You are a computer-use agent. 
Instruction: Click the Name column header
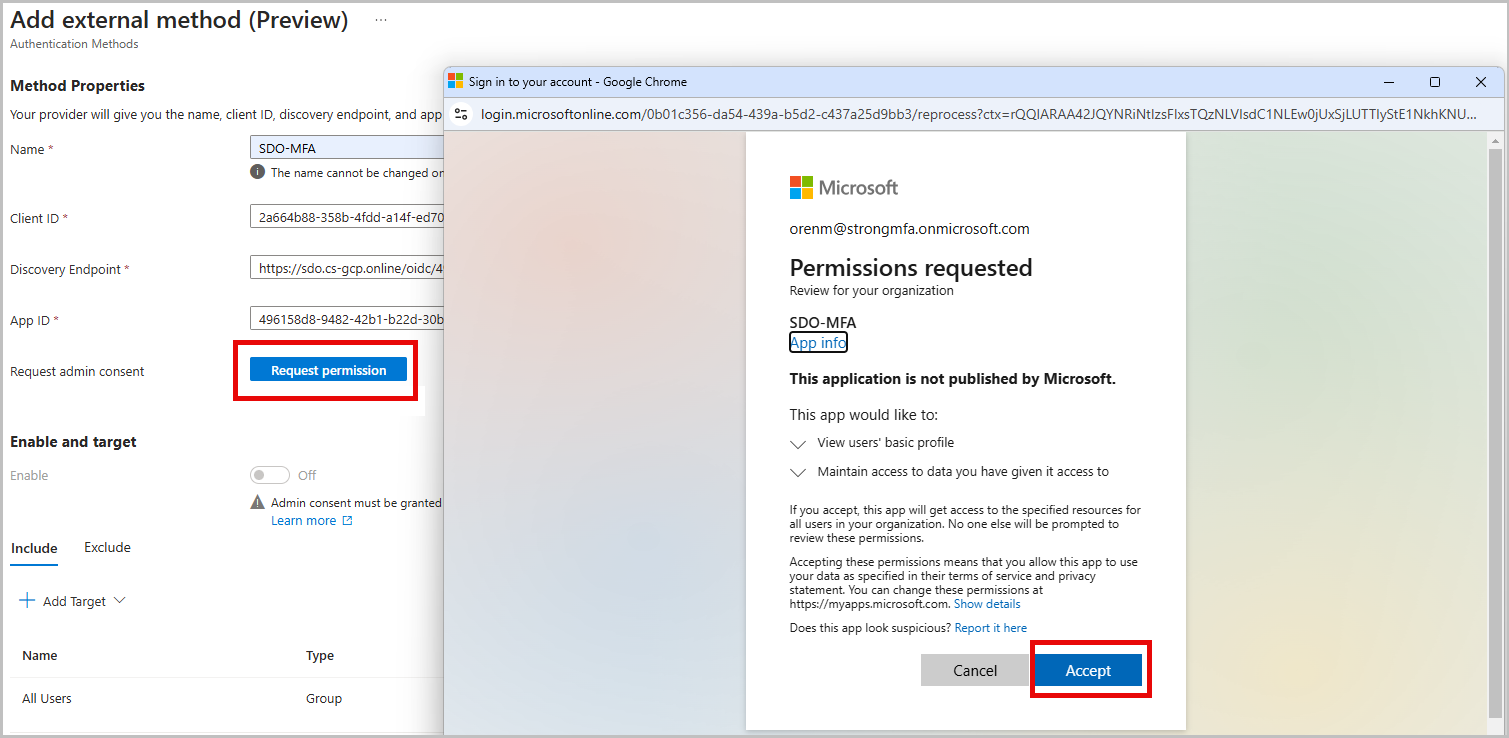tap(40, 656)
